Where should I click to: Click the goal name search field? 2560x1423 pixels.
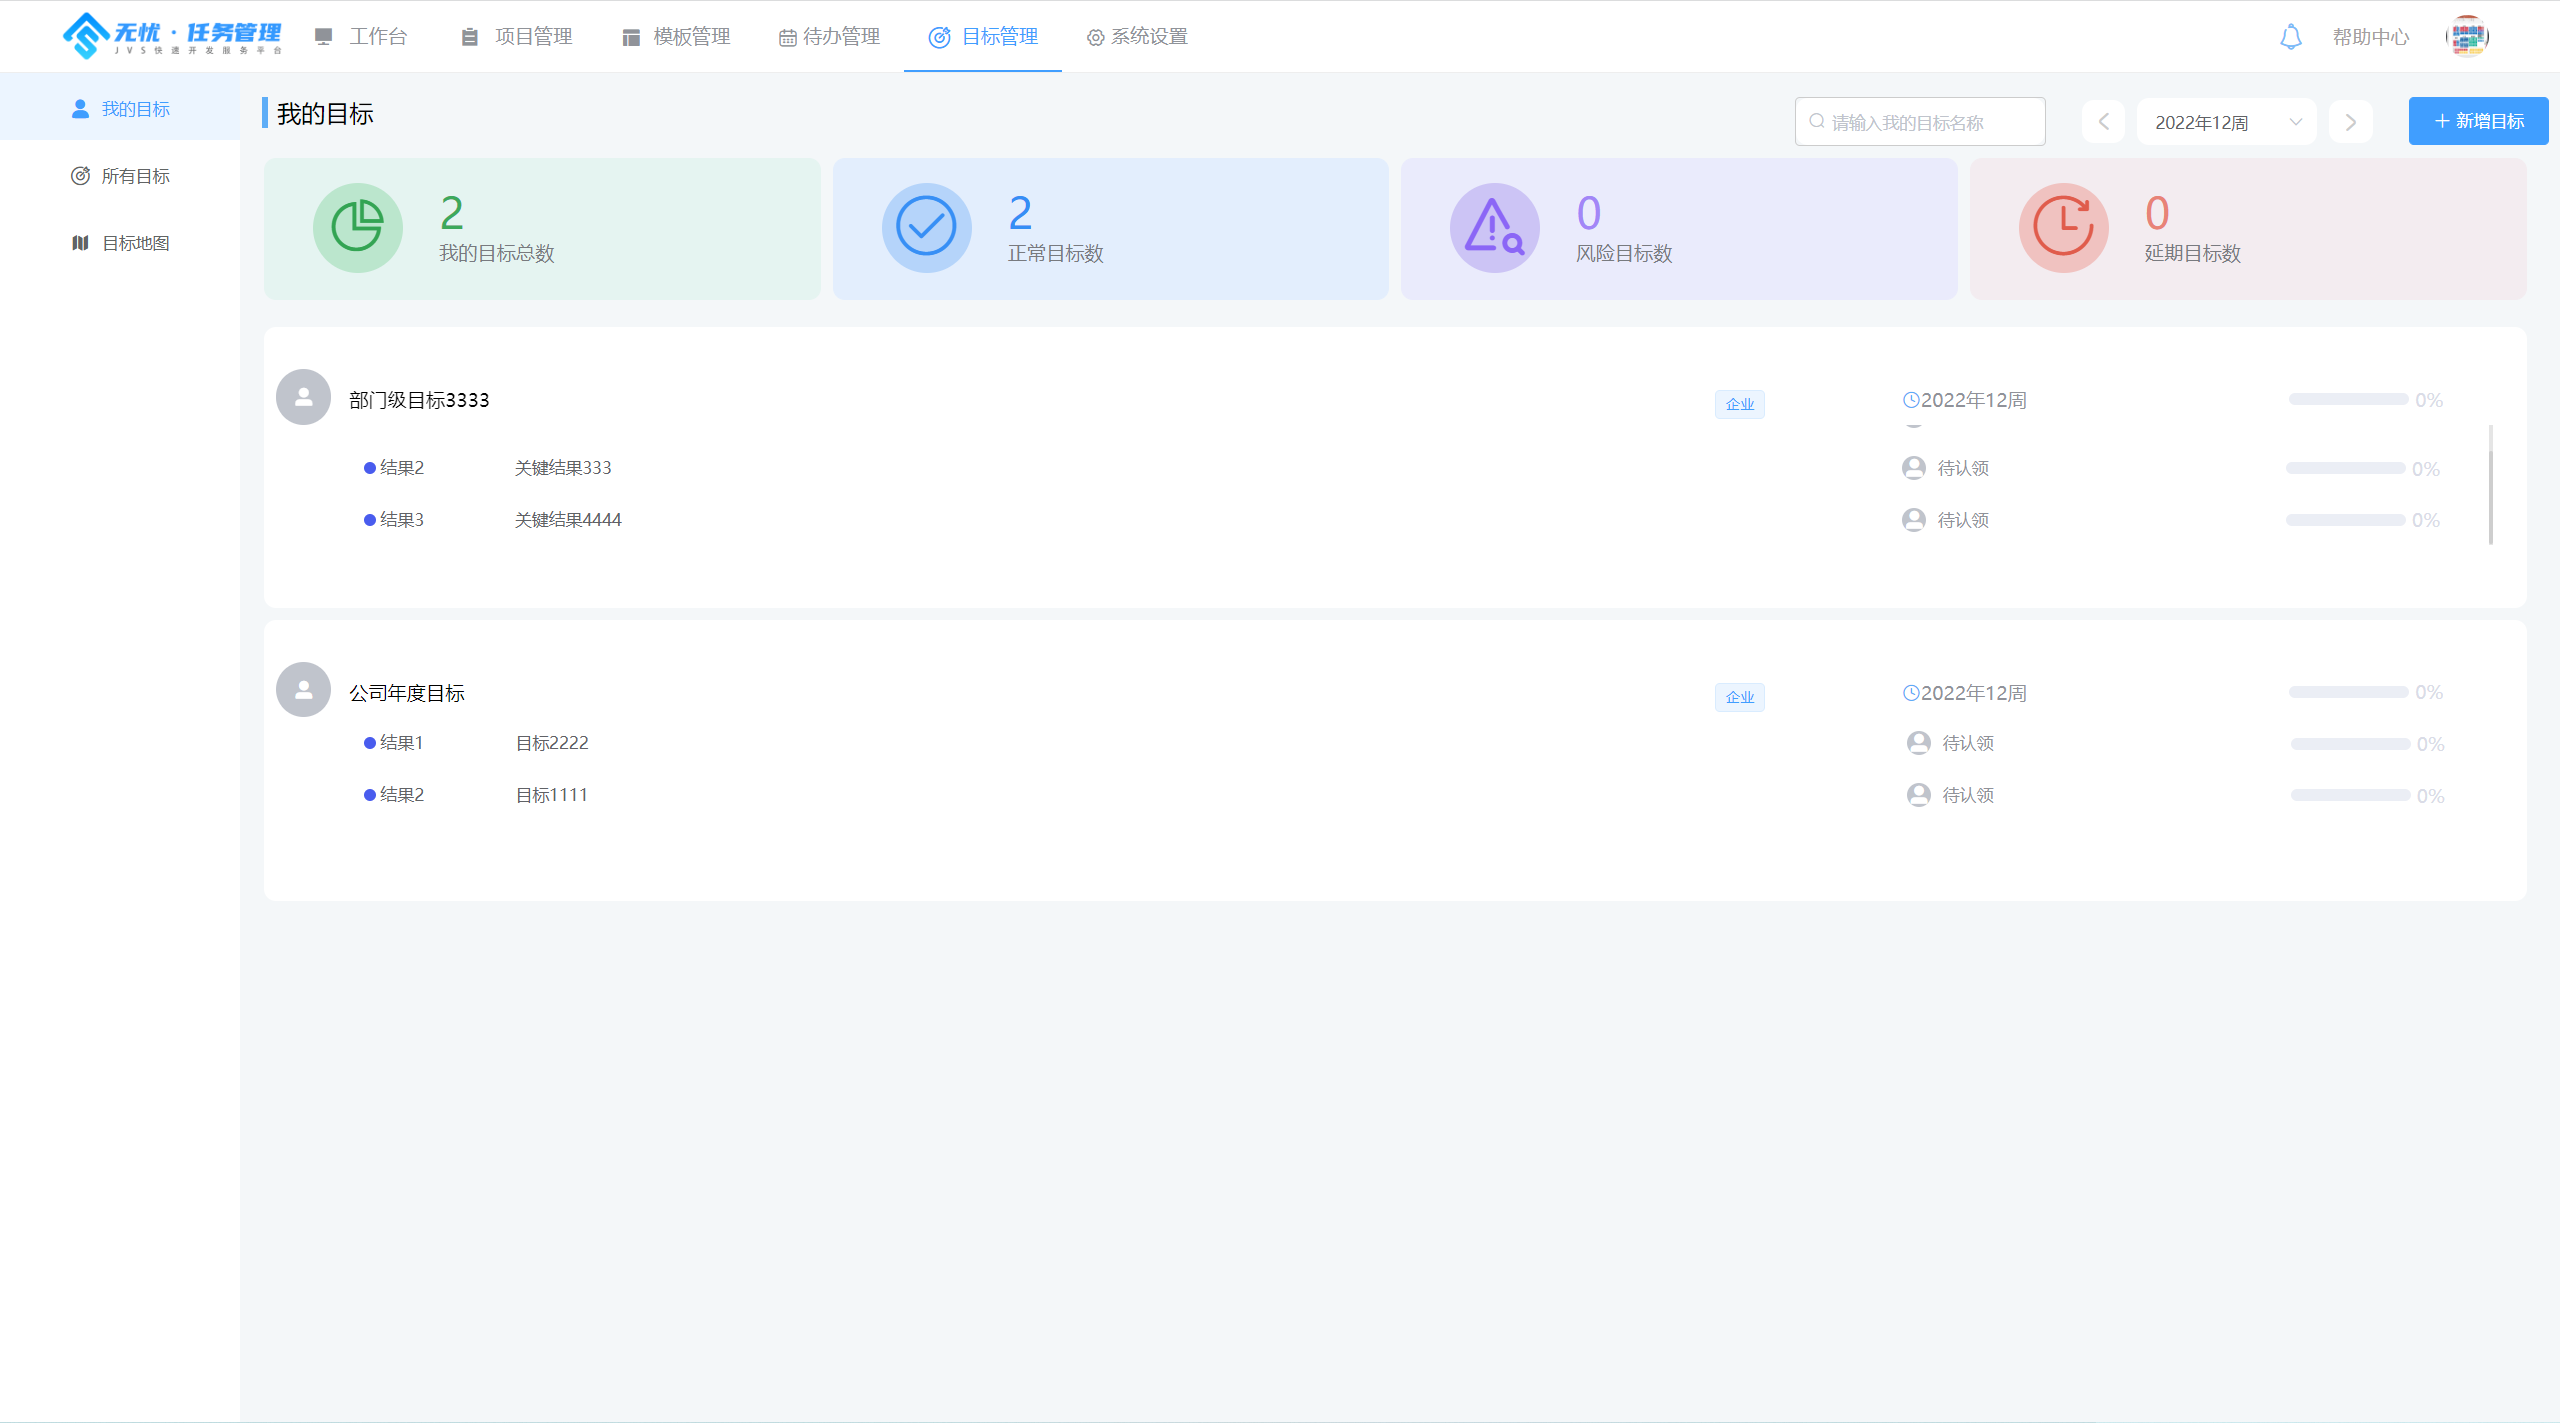point(1920,122)
